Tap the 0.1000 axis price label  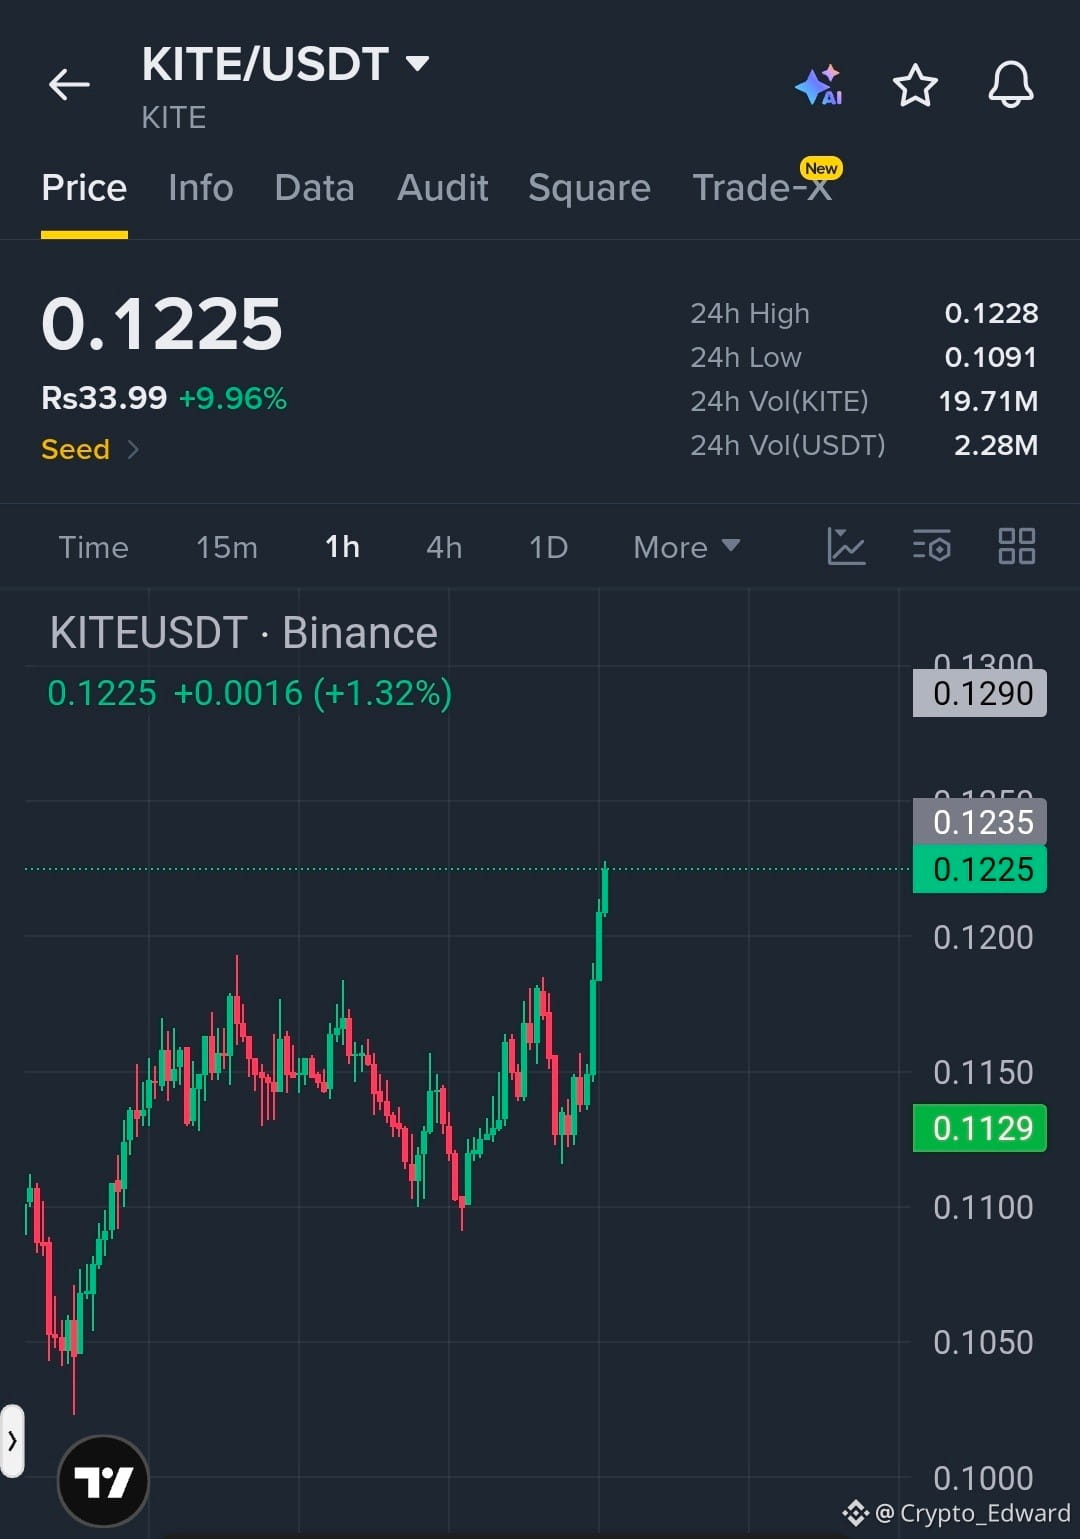click(x=983, y=1479)
